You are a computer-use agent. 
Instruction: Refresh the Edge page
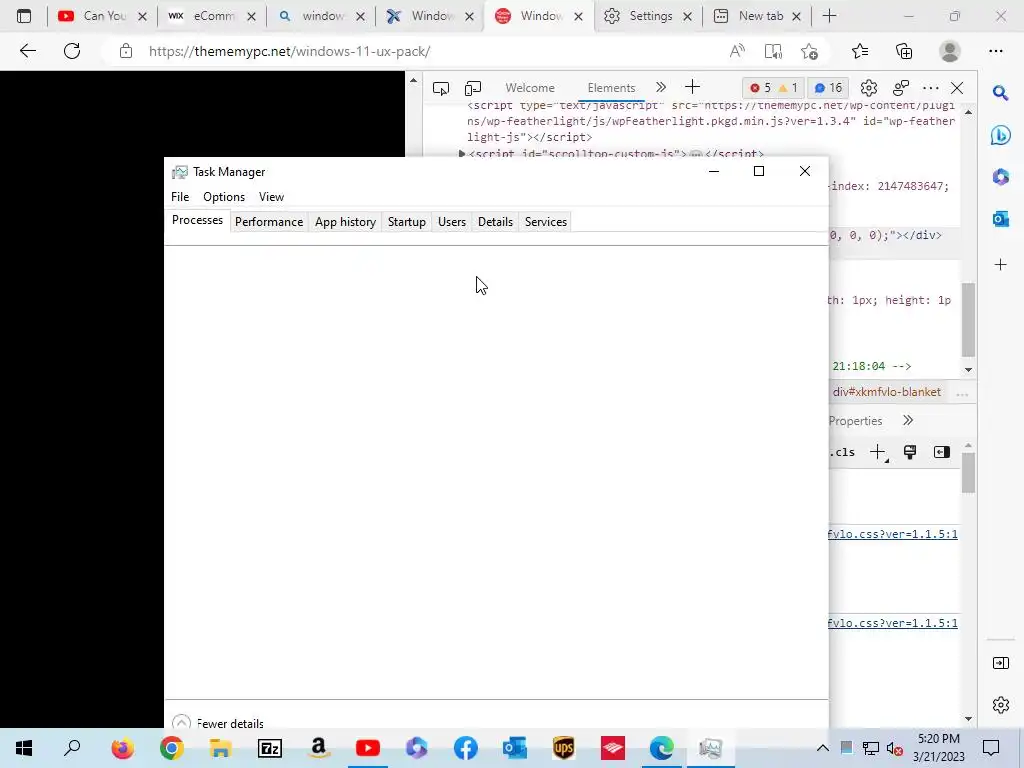point(72,51)
